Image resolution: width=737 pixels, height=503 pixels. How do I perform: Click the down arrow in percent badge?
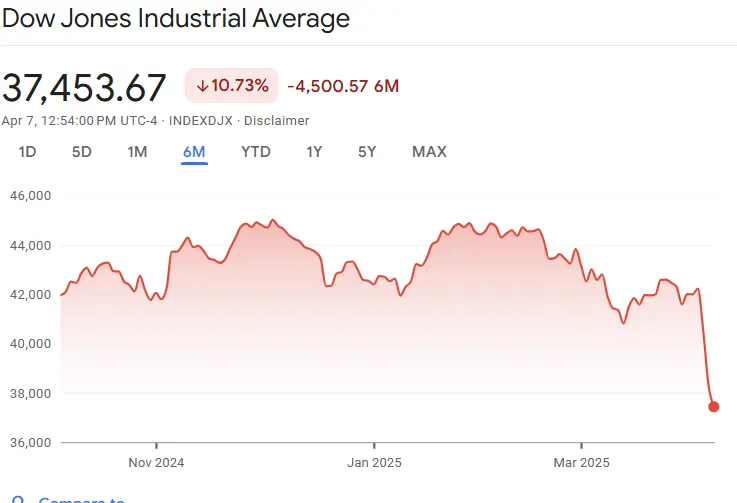click(202, 86)
